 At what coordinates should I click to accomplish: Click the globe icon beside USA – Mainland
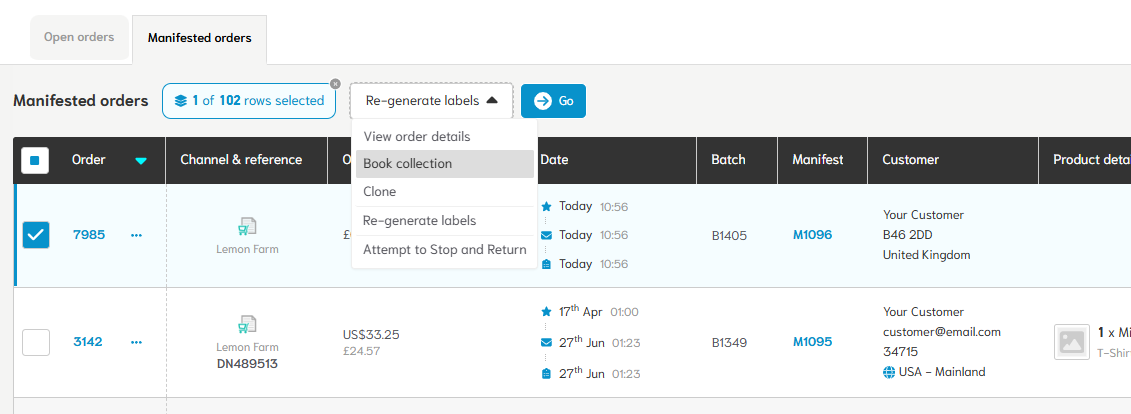click(889, 373)
